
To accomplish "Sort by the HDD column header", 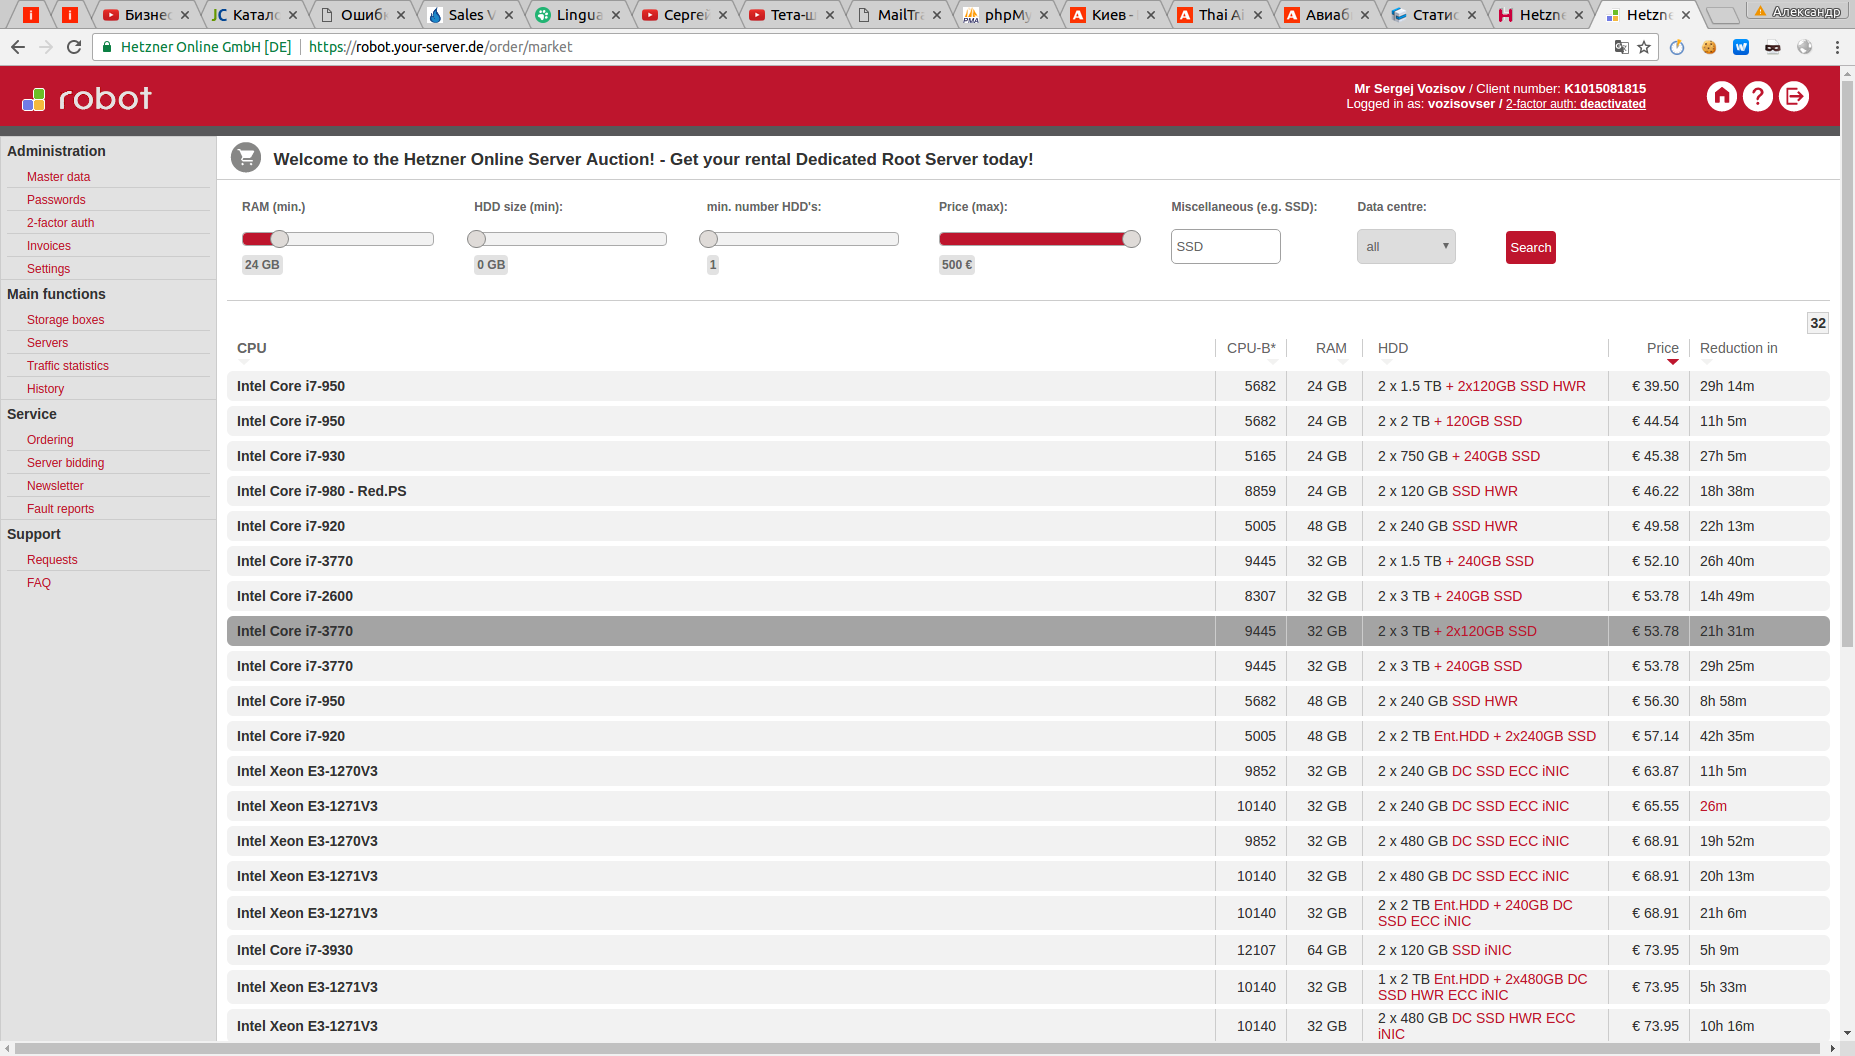I will 1393,348.
